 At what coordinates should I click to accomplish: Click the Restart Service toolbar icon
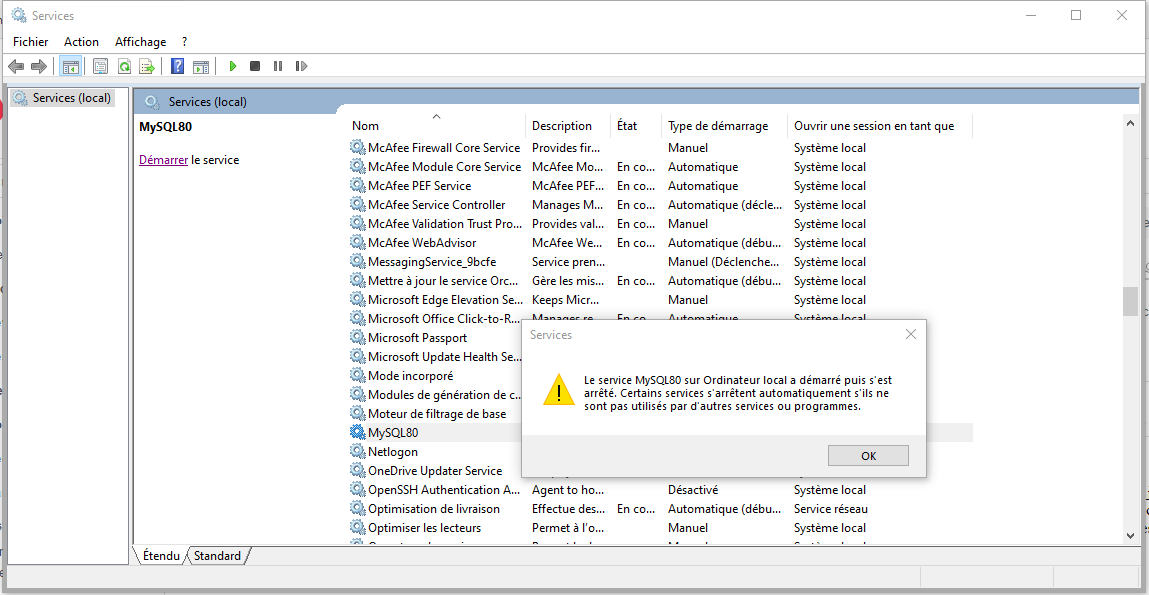pos(301,66)
